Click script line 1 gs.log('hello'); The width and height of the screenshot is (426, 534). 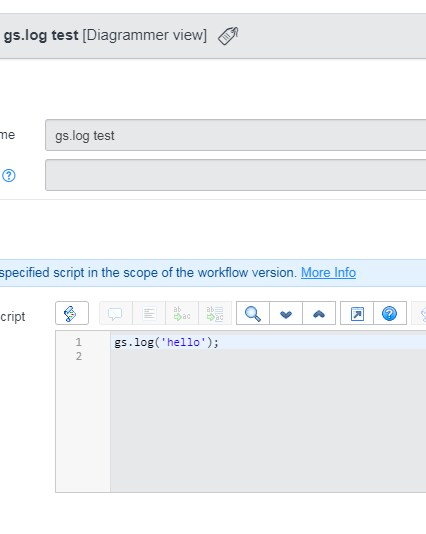pos(166,342)
